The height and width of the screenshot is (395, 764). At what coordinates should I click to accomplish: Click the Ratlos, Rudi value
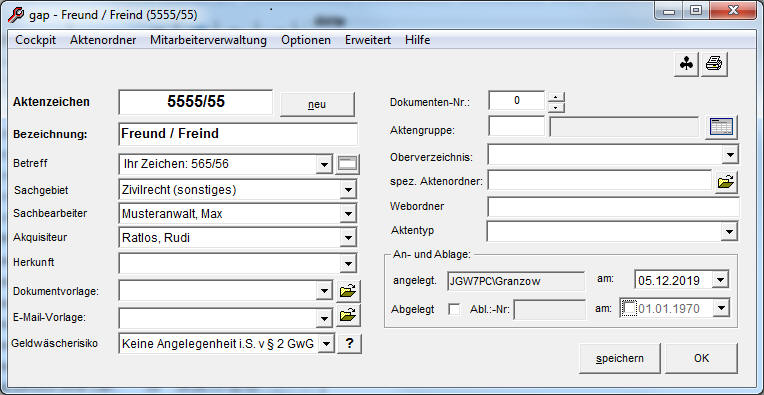pos(155,238)
